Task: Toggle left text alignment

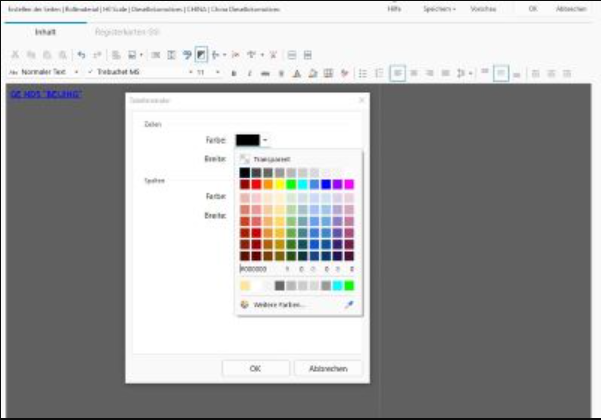Action: [397, 73]
